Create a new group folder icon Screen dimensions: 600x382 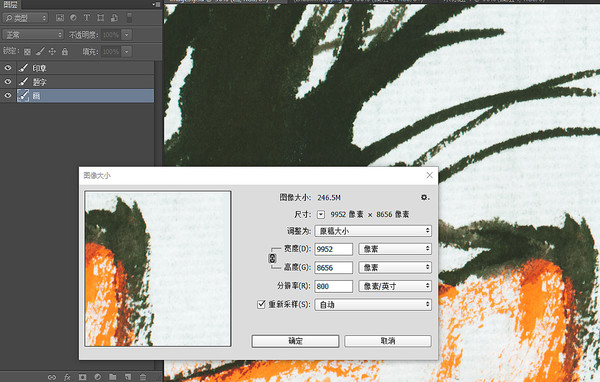pyautogui.click(x=112, y=377)
